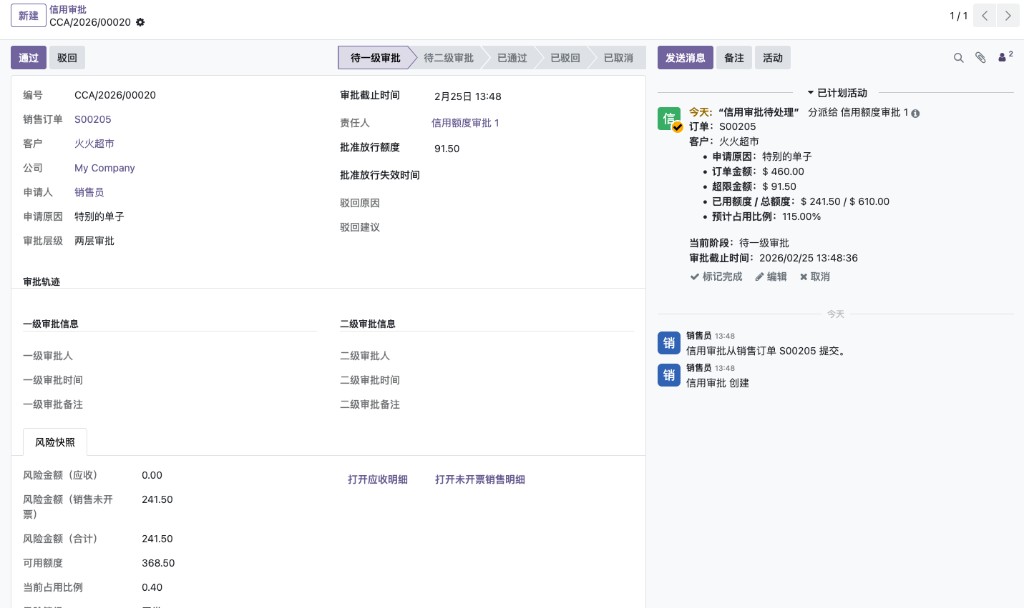Click the 批准放行额度 value 91.50

tap(447, 149)
